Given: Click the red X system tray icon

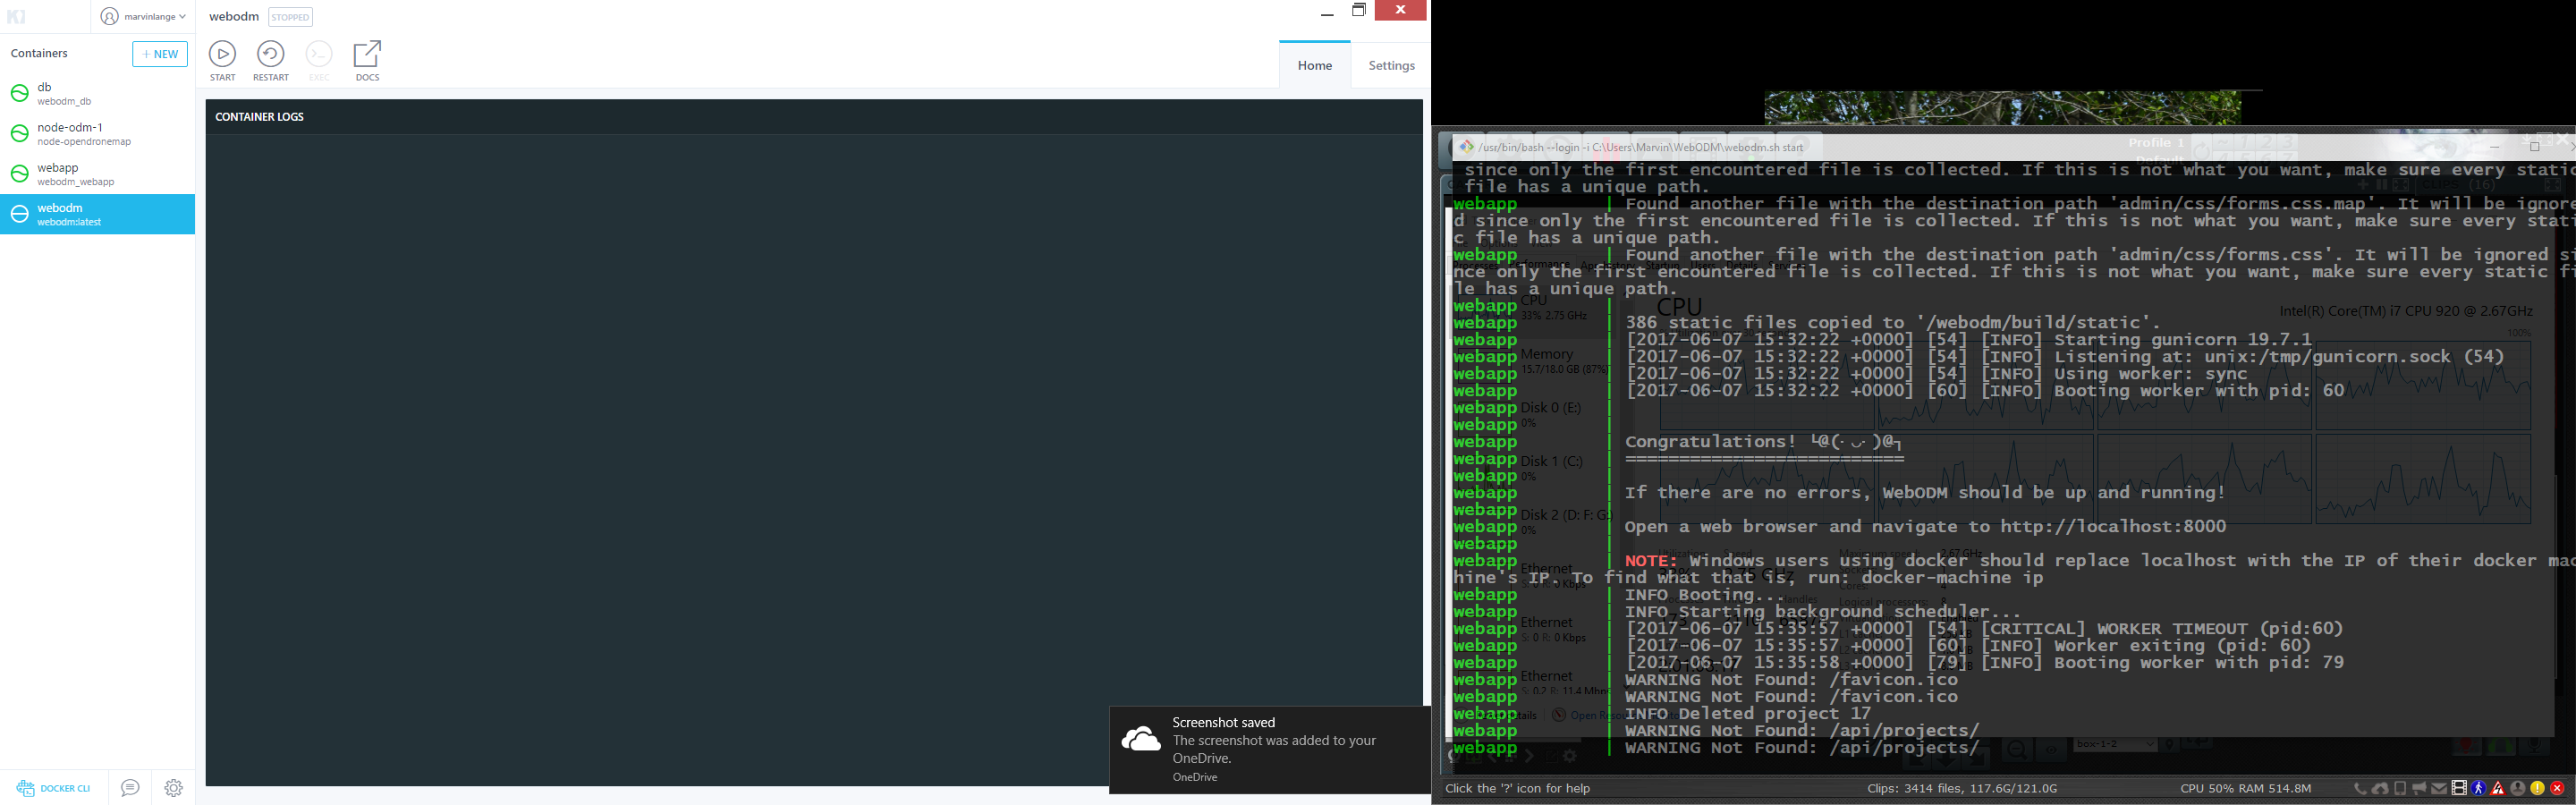Looking at the screenshot, I should click(2558, 788).
